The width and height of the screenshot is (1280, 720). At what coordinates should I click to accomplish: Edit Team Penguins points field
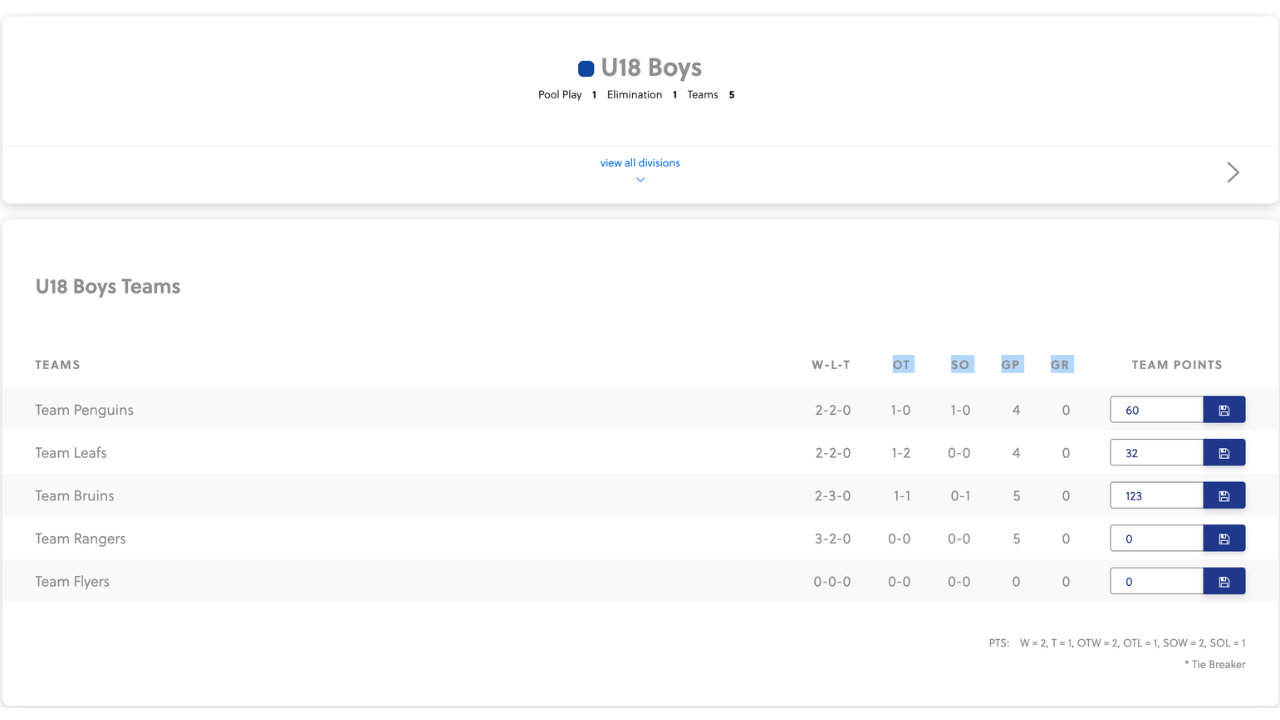tap(1156, 410)
